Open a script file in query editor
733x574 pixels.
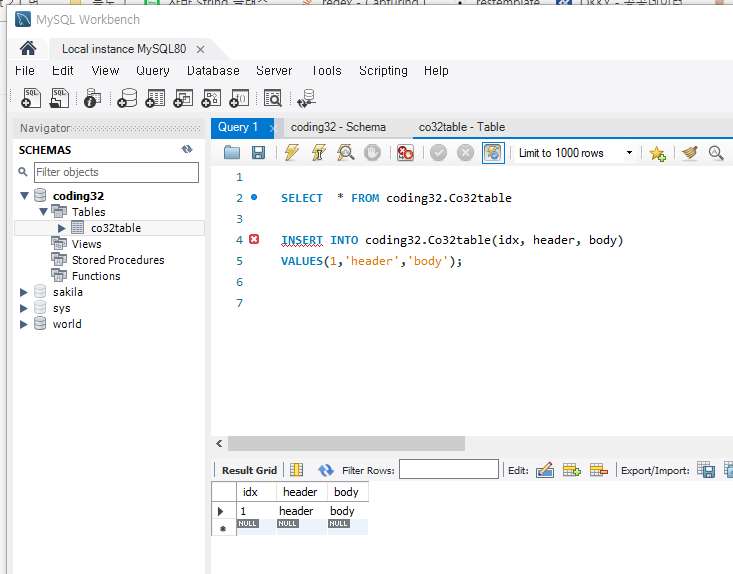tap(232, 153)
